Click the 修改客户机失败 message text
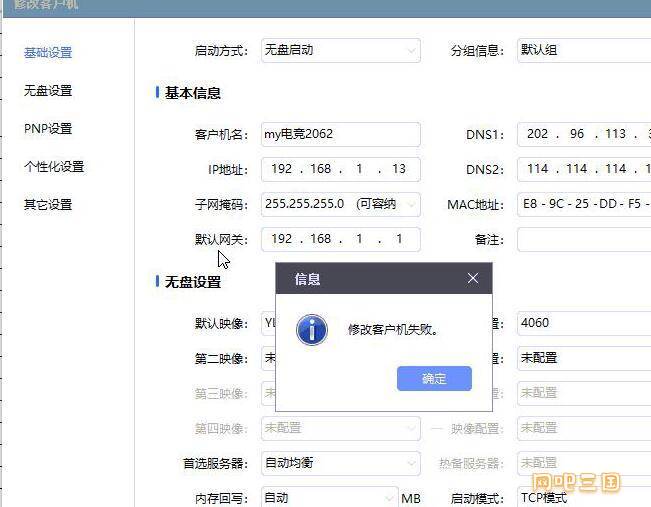Screen dimensions: 651x507 coord(393,330)
